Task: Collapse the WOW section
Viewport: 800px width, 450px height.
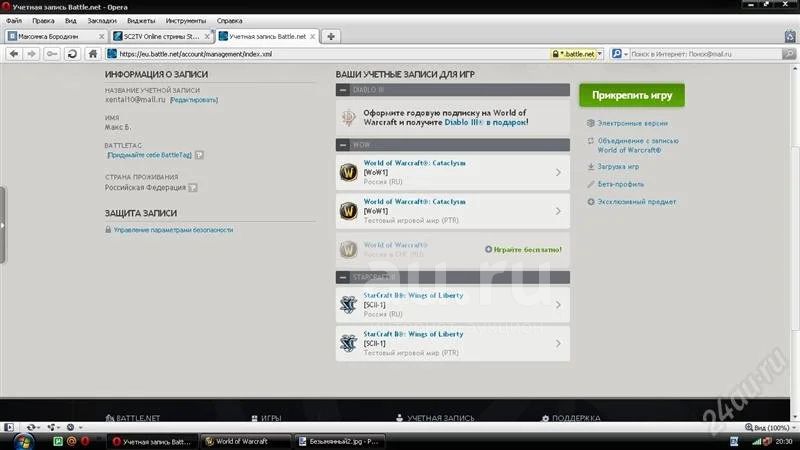Action: coord(343,145)
